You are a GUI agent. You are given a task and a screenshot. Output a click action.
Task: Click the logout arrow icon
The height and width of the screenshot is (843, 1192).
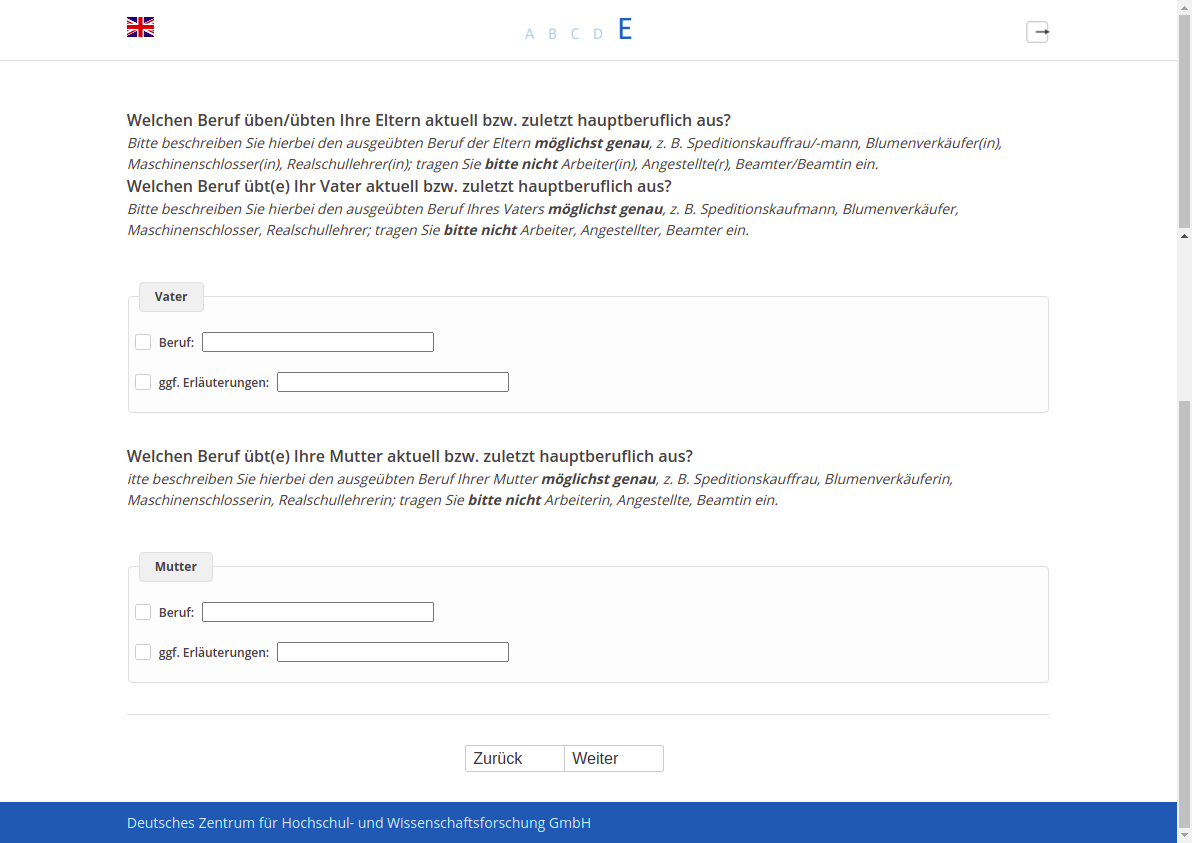point(1038,32)
